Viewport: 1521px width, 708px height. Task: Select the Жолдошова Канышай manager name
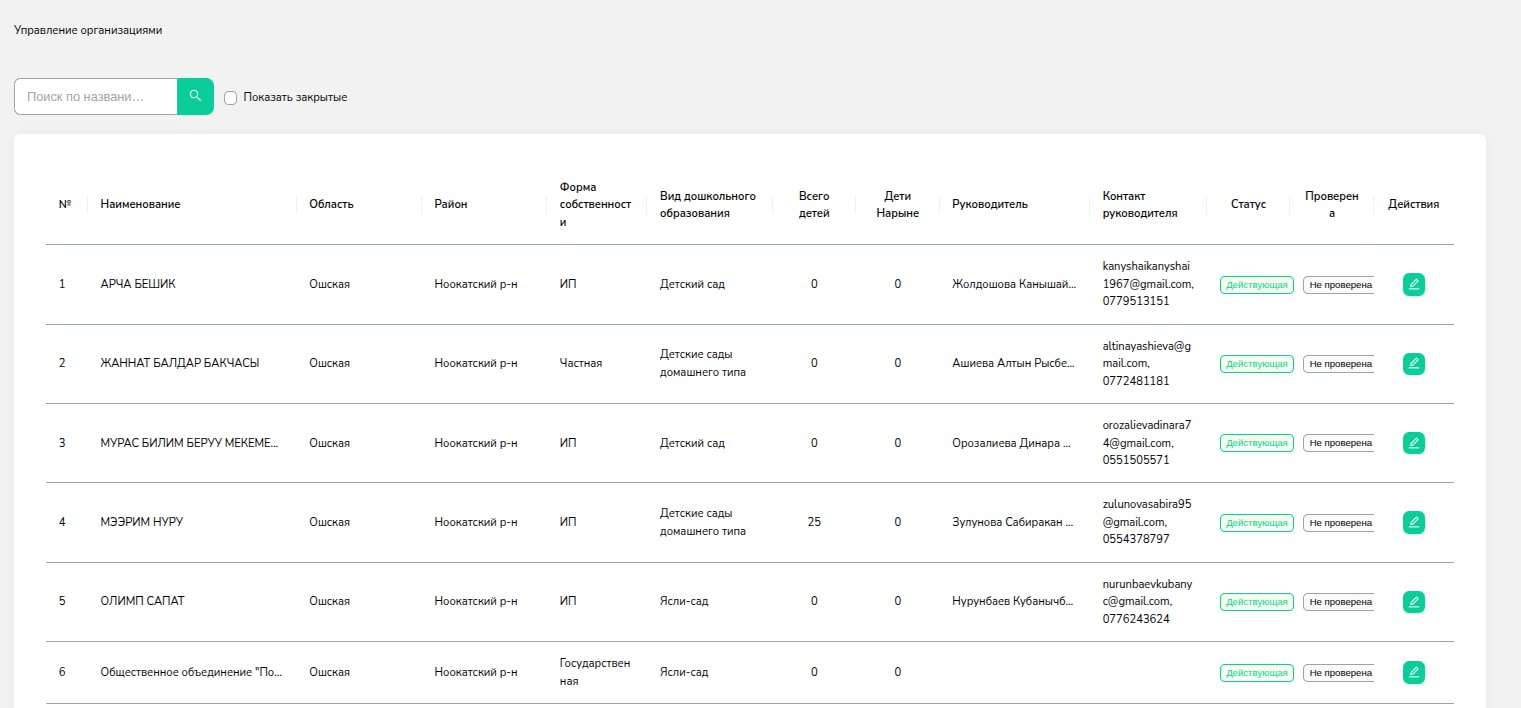point(1014,284)
